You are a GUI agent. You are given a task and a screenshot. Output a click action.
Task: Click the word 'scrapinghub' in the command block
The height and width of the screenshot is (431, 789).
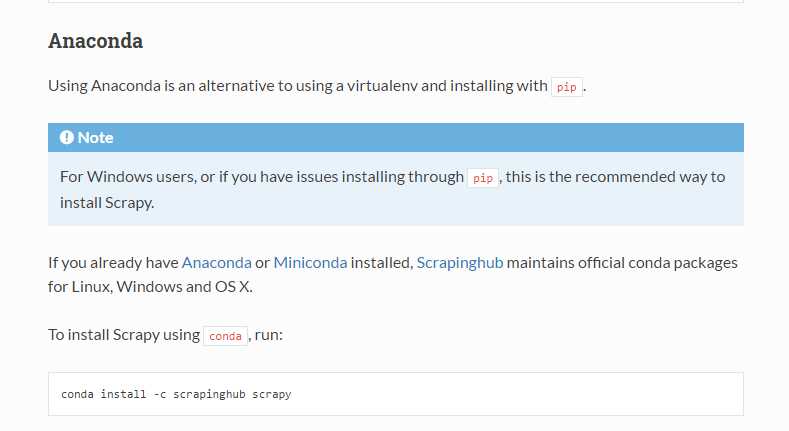pos(209,394)
